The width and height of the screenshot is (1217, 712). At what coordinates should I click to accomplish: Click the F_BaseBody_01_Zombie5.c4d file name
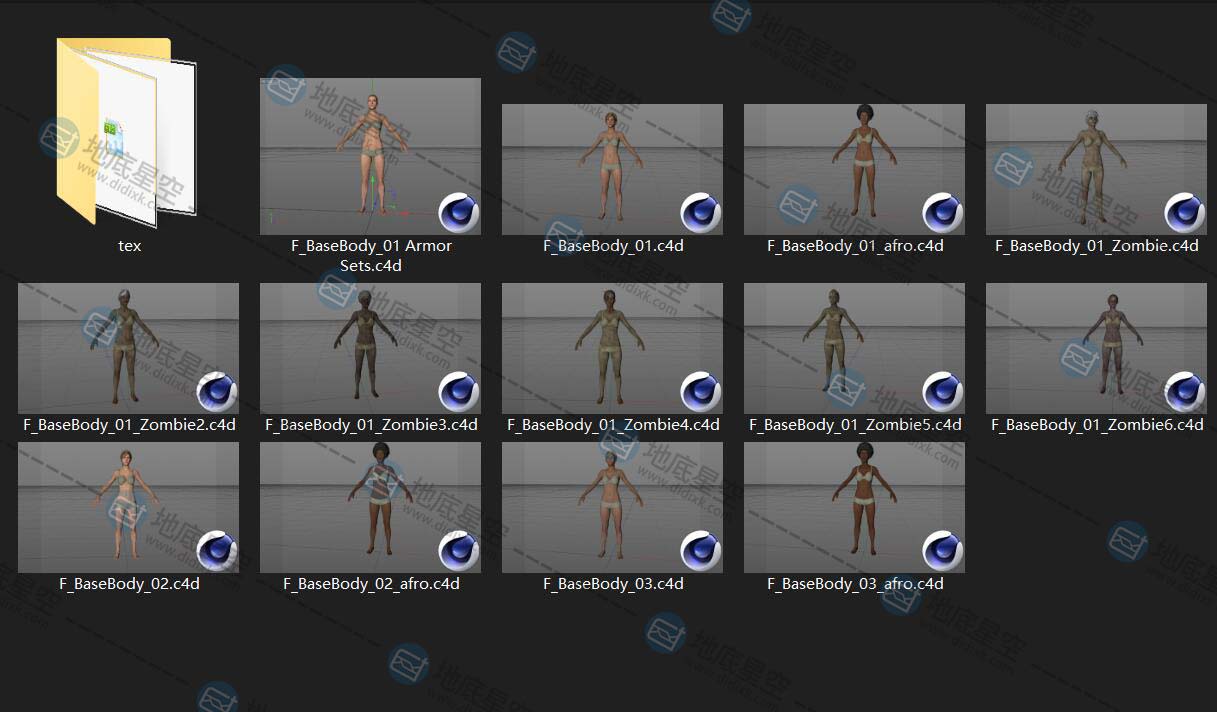click(x=855, y=425)
